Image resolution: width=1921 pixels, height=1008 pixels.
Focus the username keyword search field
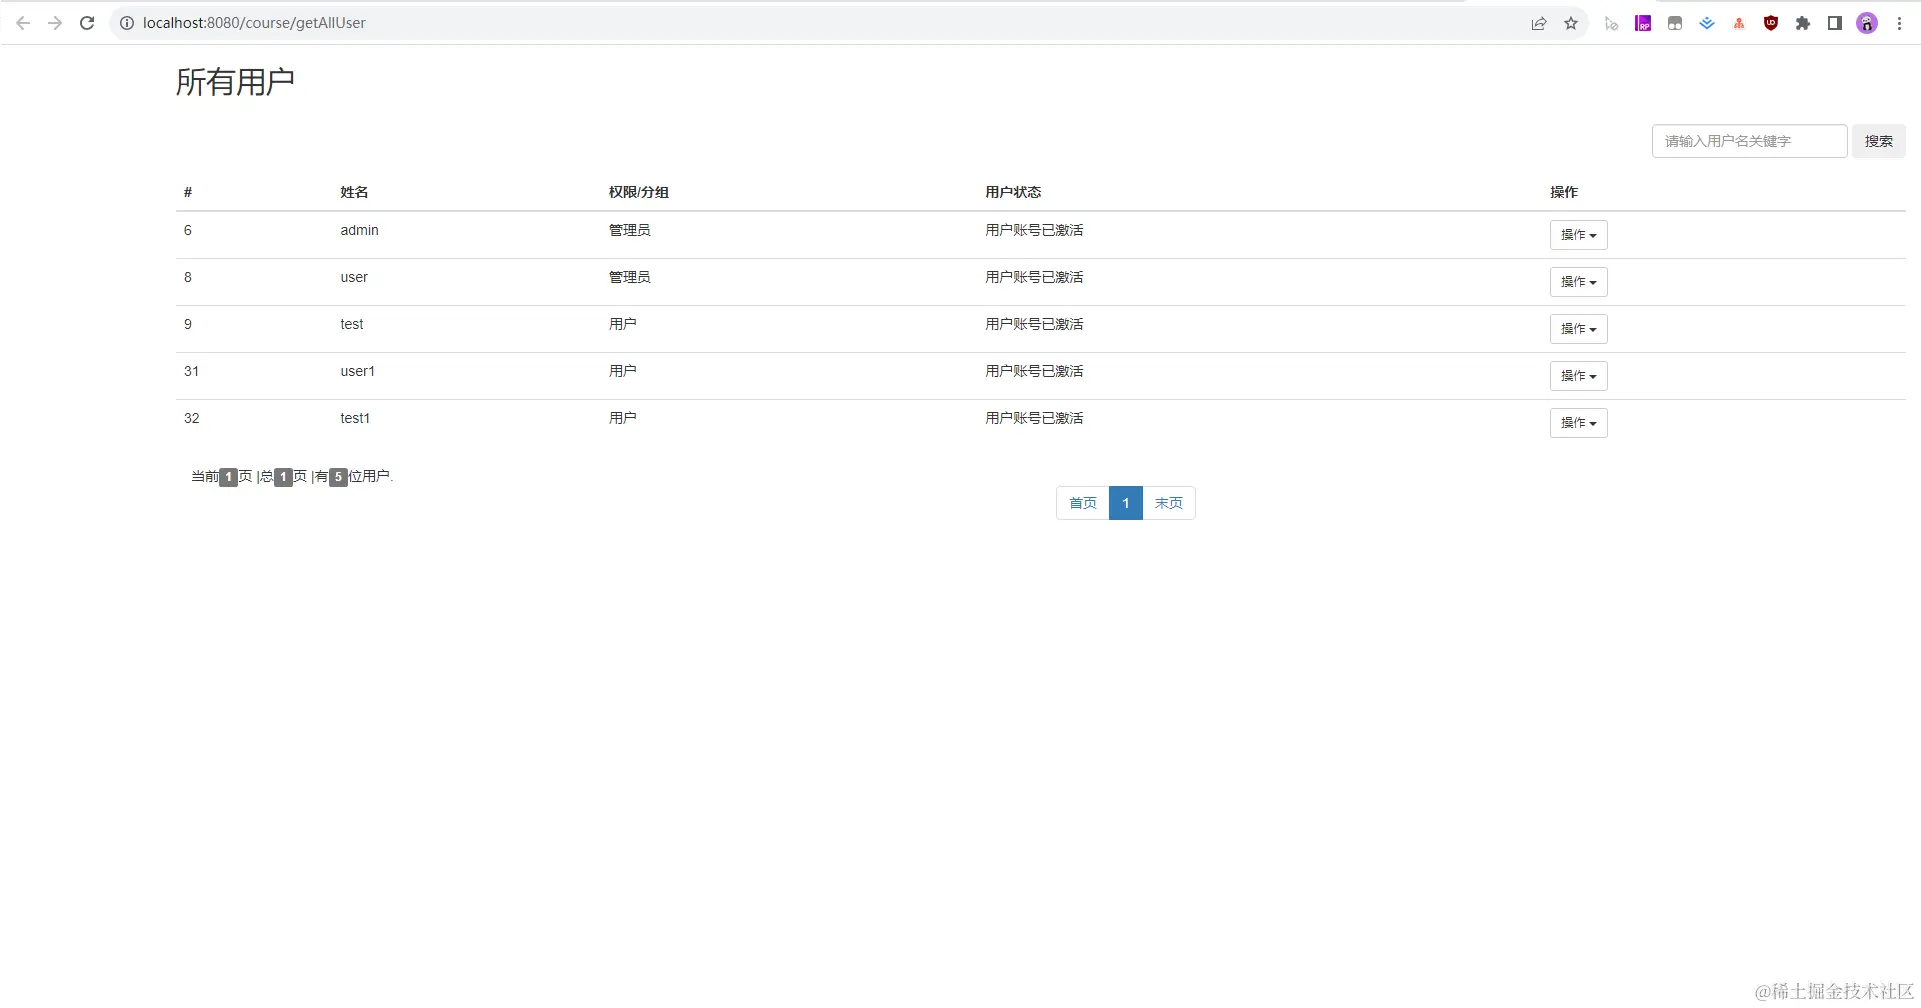1749,141
